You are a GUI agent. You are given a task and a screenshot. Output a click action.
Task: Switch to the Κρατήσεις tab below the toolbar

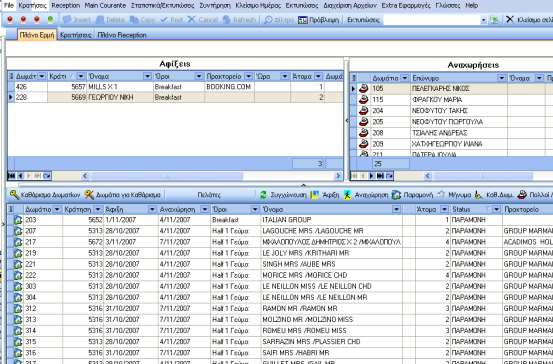coord(75,35)
